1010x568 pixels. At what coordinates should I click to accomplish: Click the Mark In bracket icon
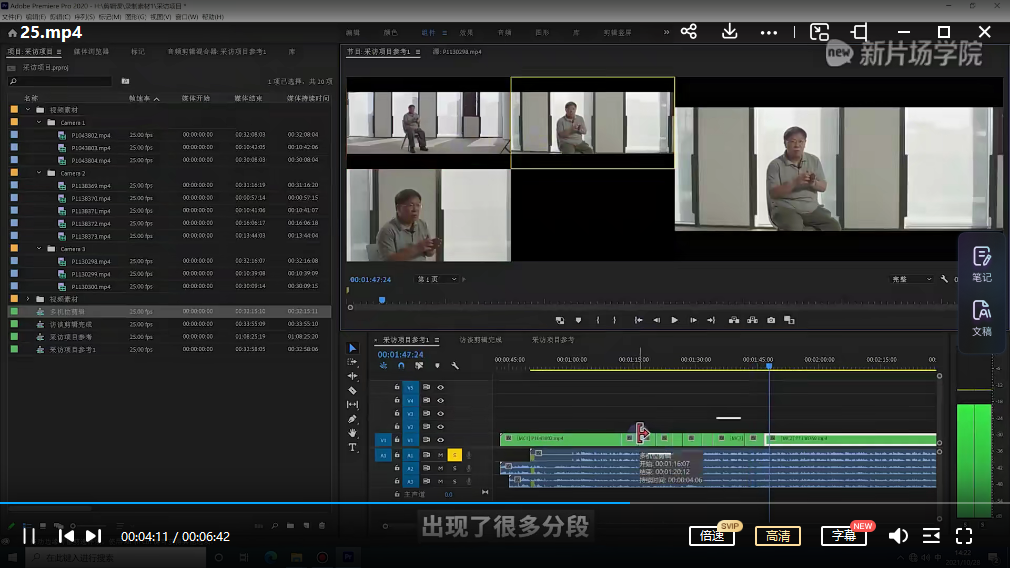(598, 320)
